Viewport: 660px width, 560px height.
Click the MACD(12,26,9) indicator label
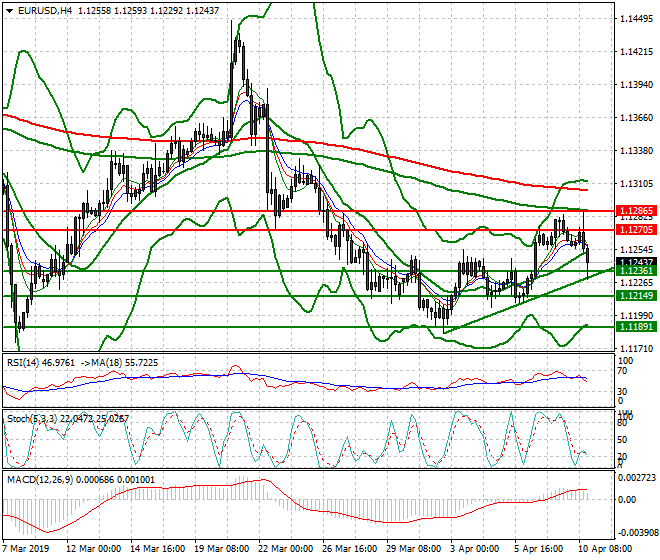[x=40, y=480]
